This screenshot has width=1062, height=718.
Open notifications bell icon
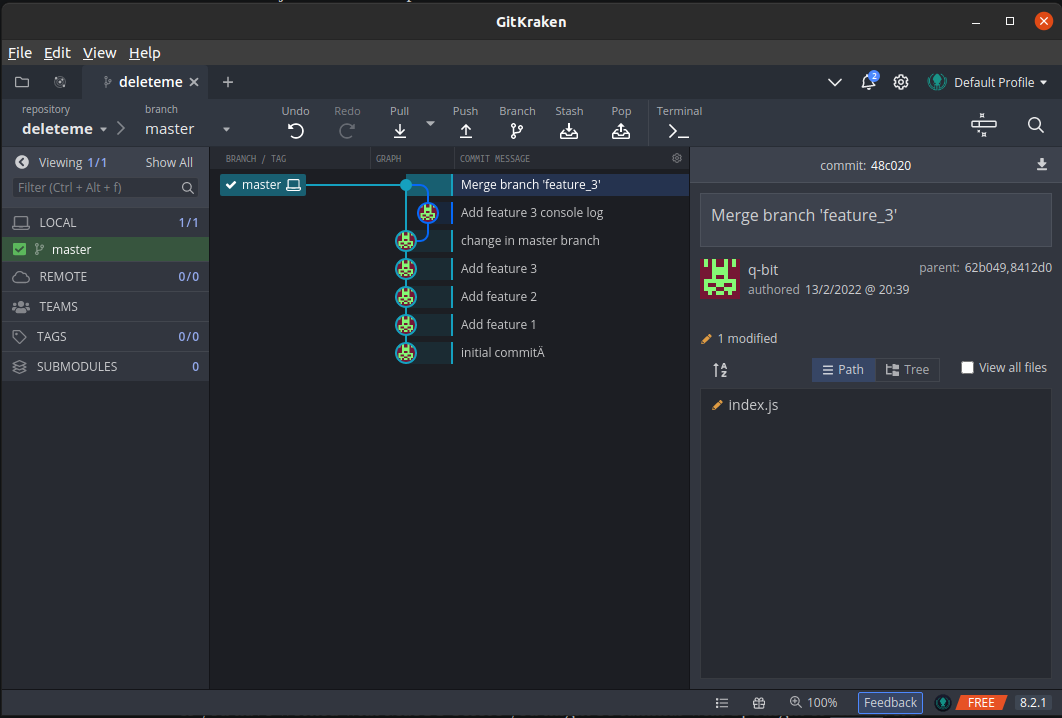click(x=868, y=82)
